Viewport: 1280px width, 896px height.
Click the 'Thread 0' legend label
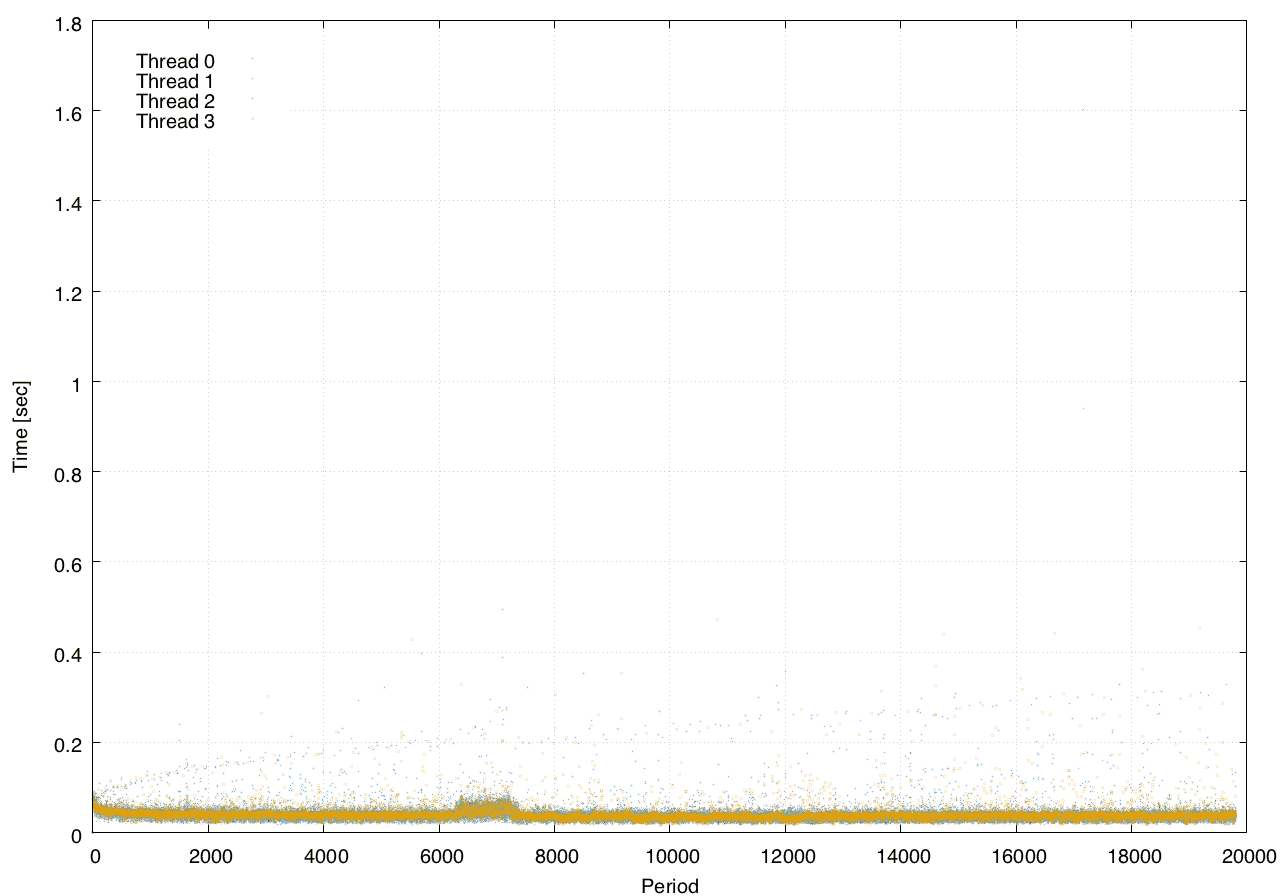click(175, 62)
